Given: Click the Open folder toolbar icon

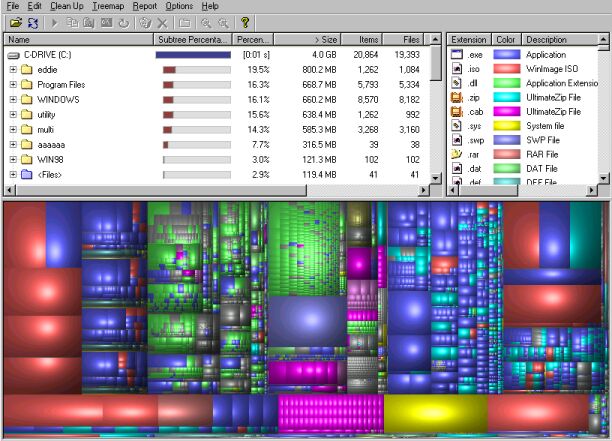Looking at the screenshot, I should (x=16, y=23).
